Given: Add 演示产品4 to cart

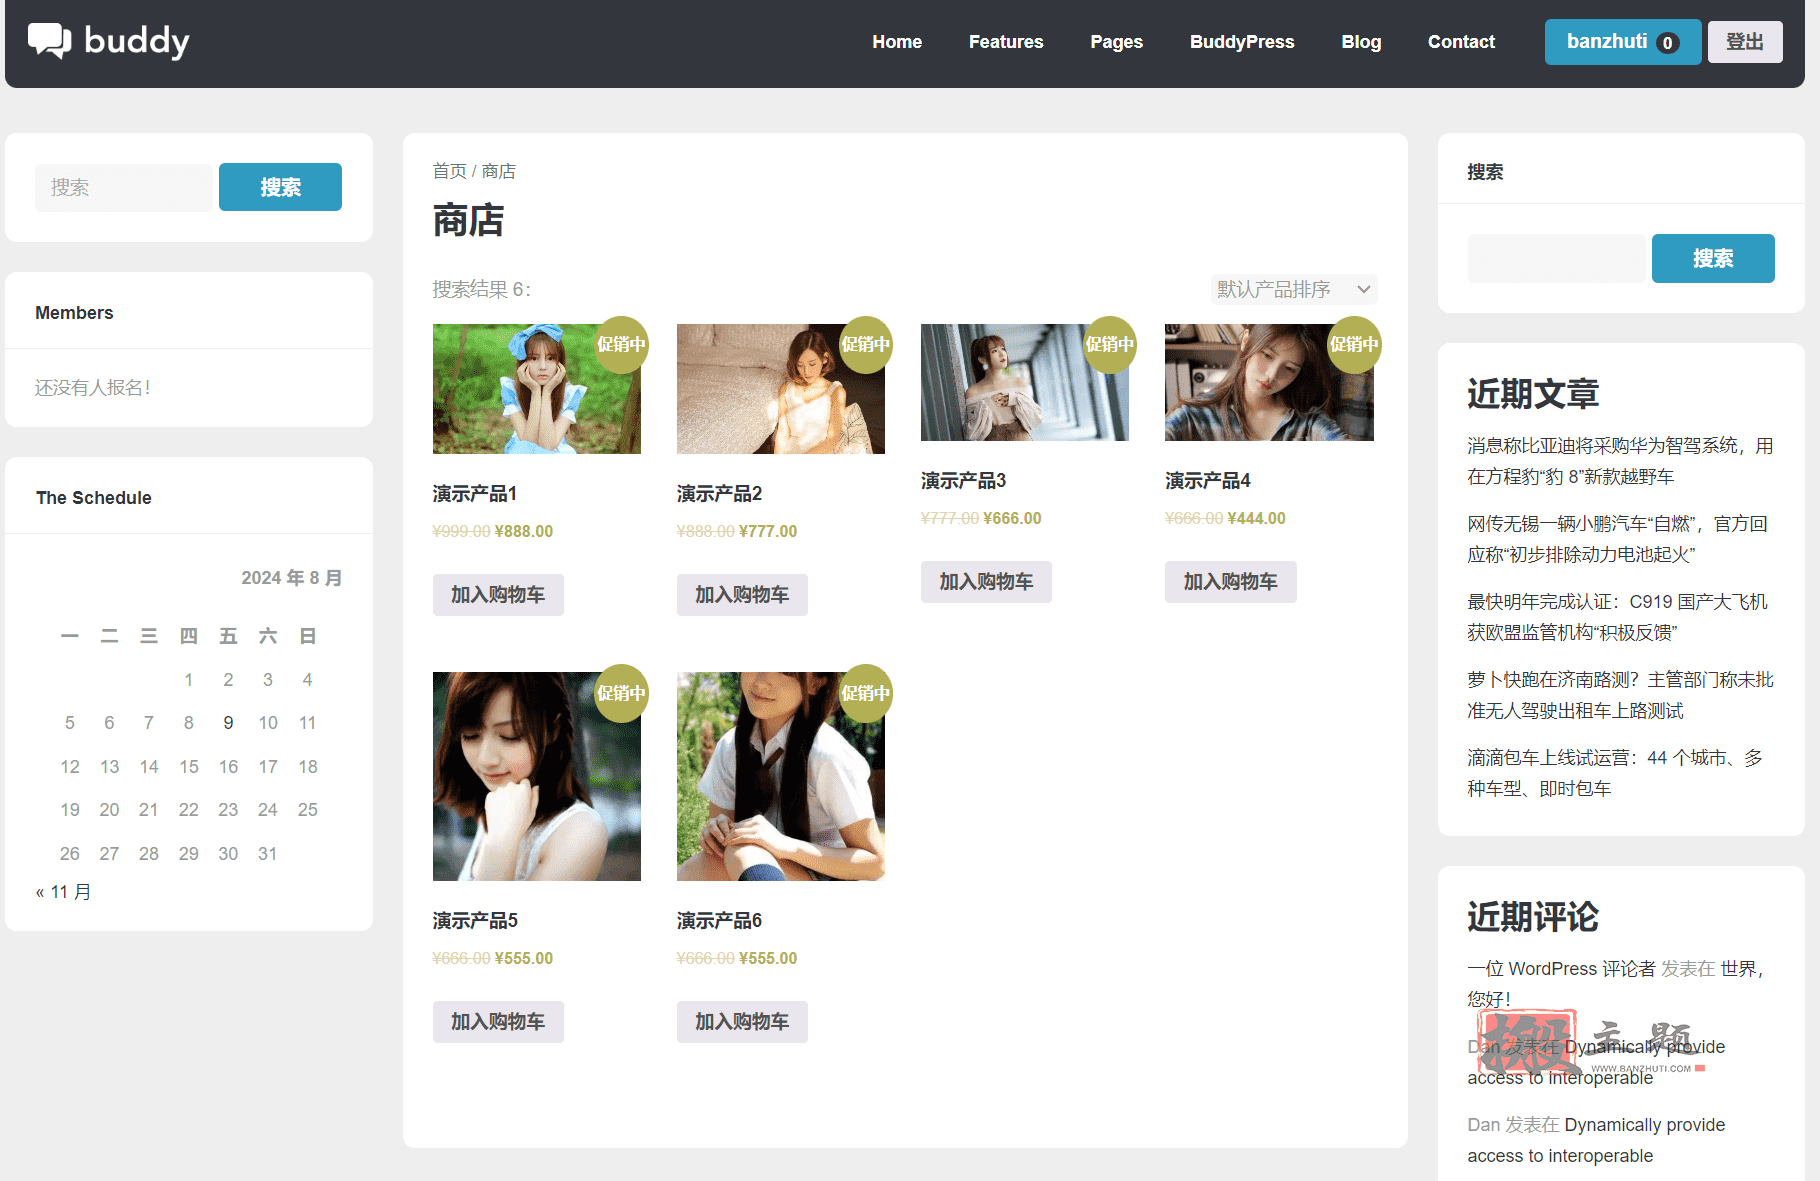Looking at the screenshot, I should (1230, 582).
